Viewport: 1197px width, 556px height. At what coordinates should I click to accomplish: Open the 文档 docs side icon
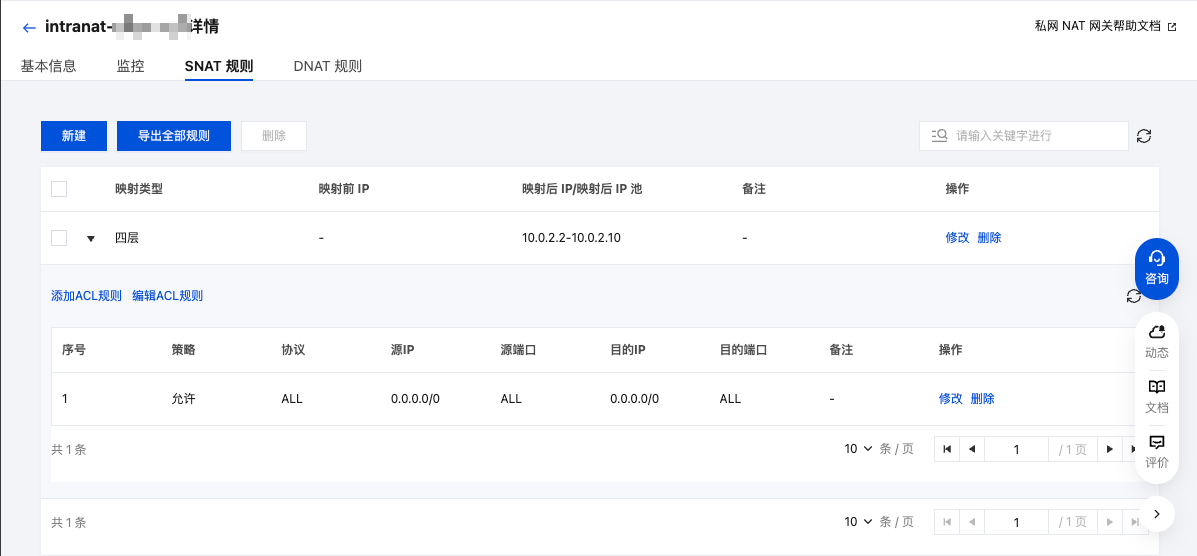(x=1156, y=396)
